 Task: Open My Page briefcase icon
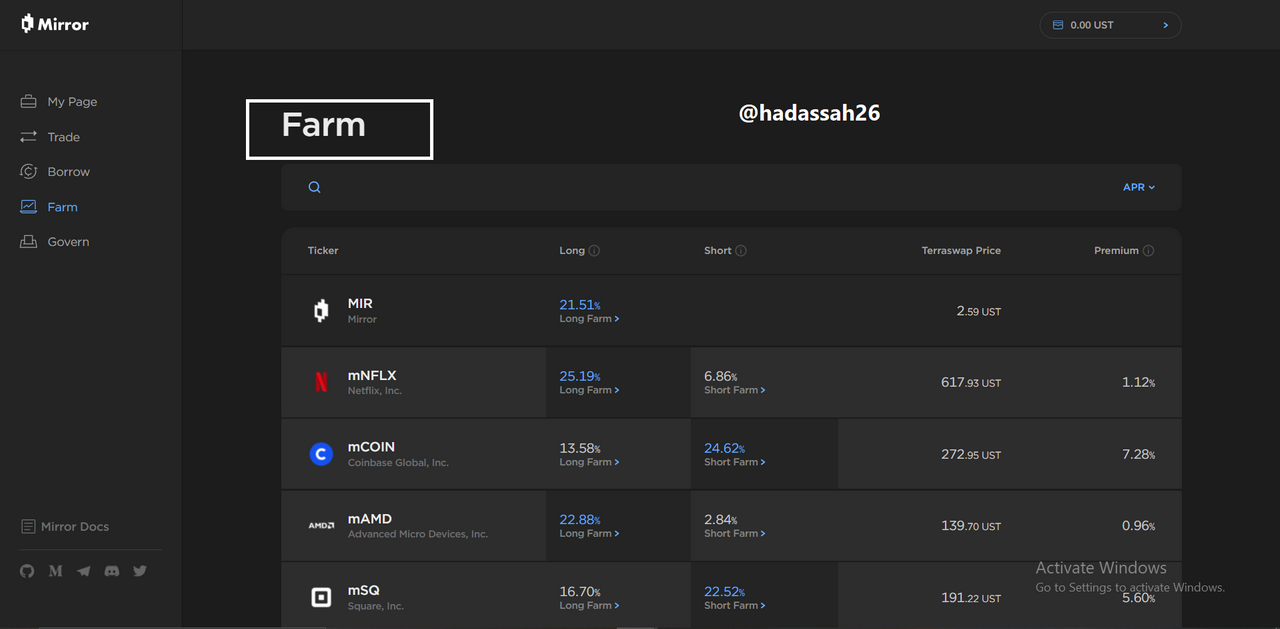click(28, 102)
